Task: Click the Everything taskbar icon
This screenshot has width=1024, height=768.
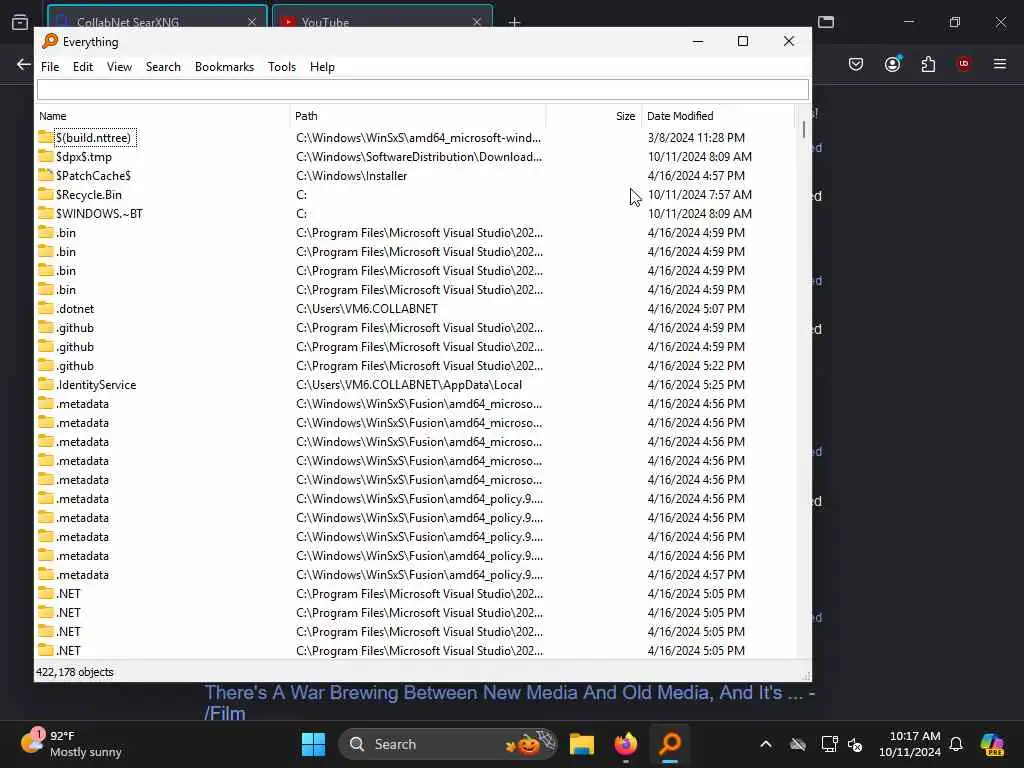Action: click(x=670, y=744)
